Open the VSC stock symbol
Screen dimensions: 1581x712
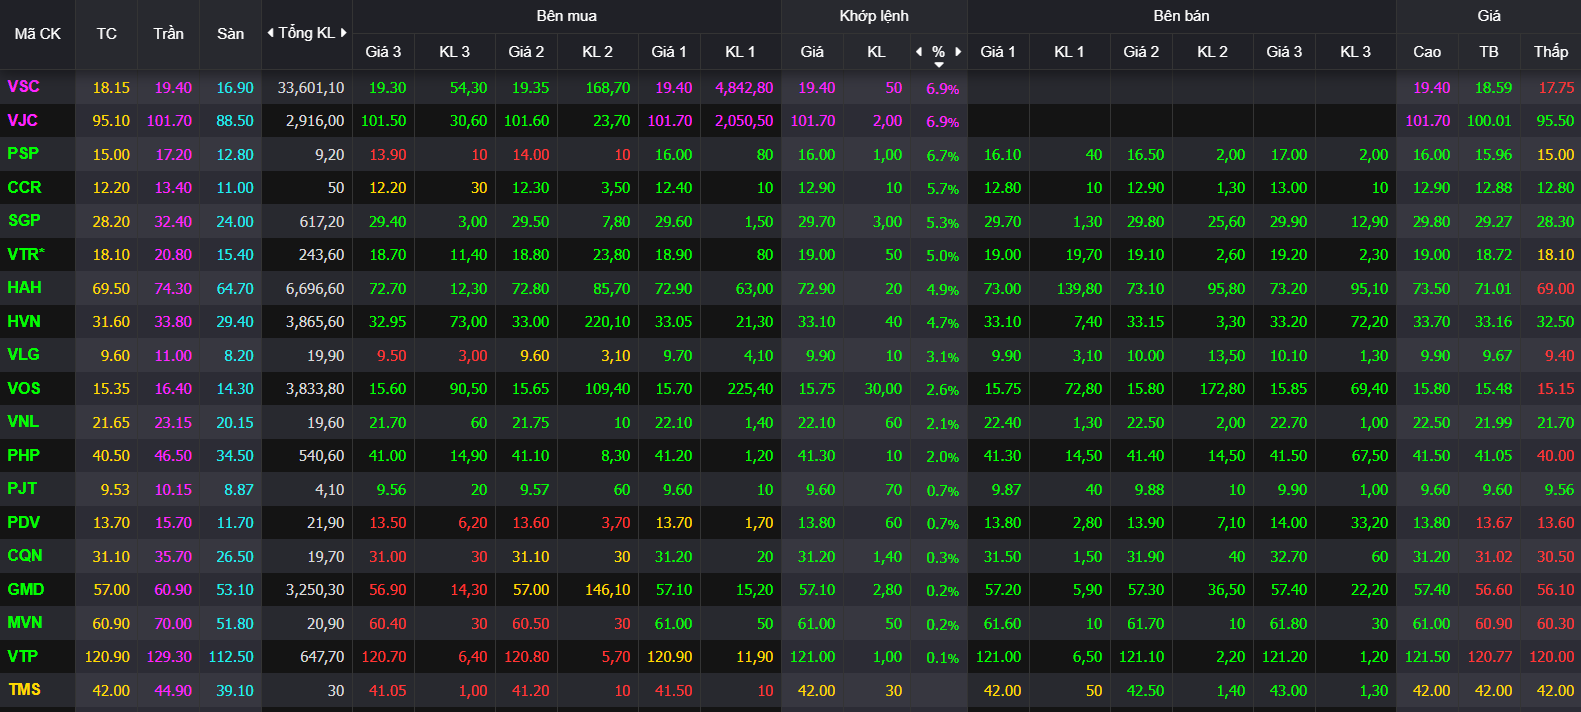tap(23, 87)
